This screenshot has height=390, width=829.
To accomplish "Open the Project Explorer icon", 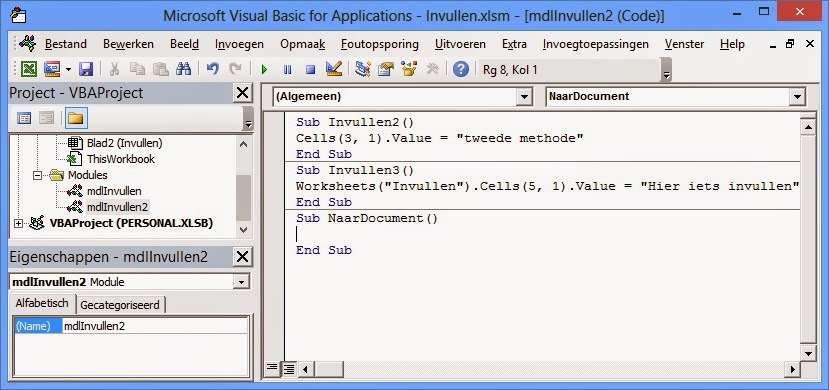I will [363, 69].
